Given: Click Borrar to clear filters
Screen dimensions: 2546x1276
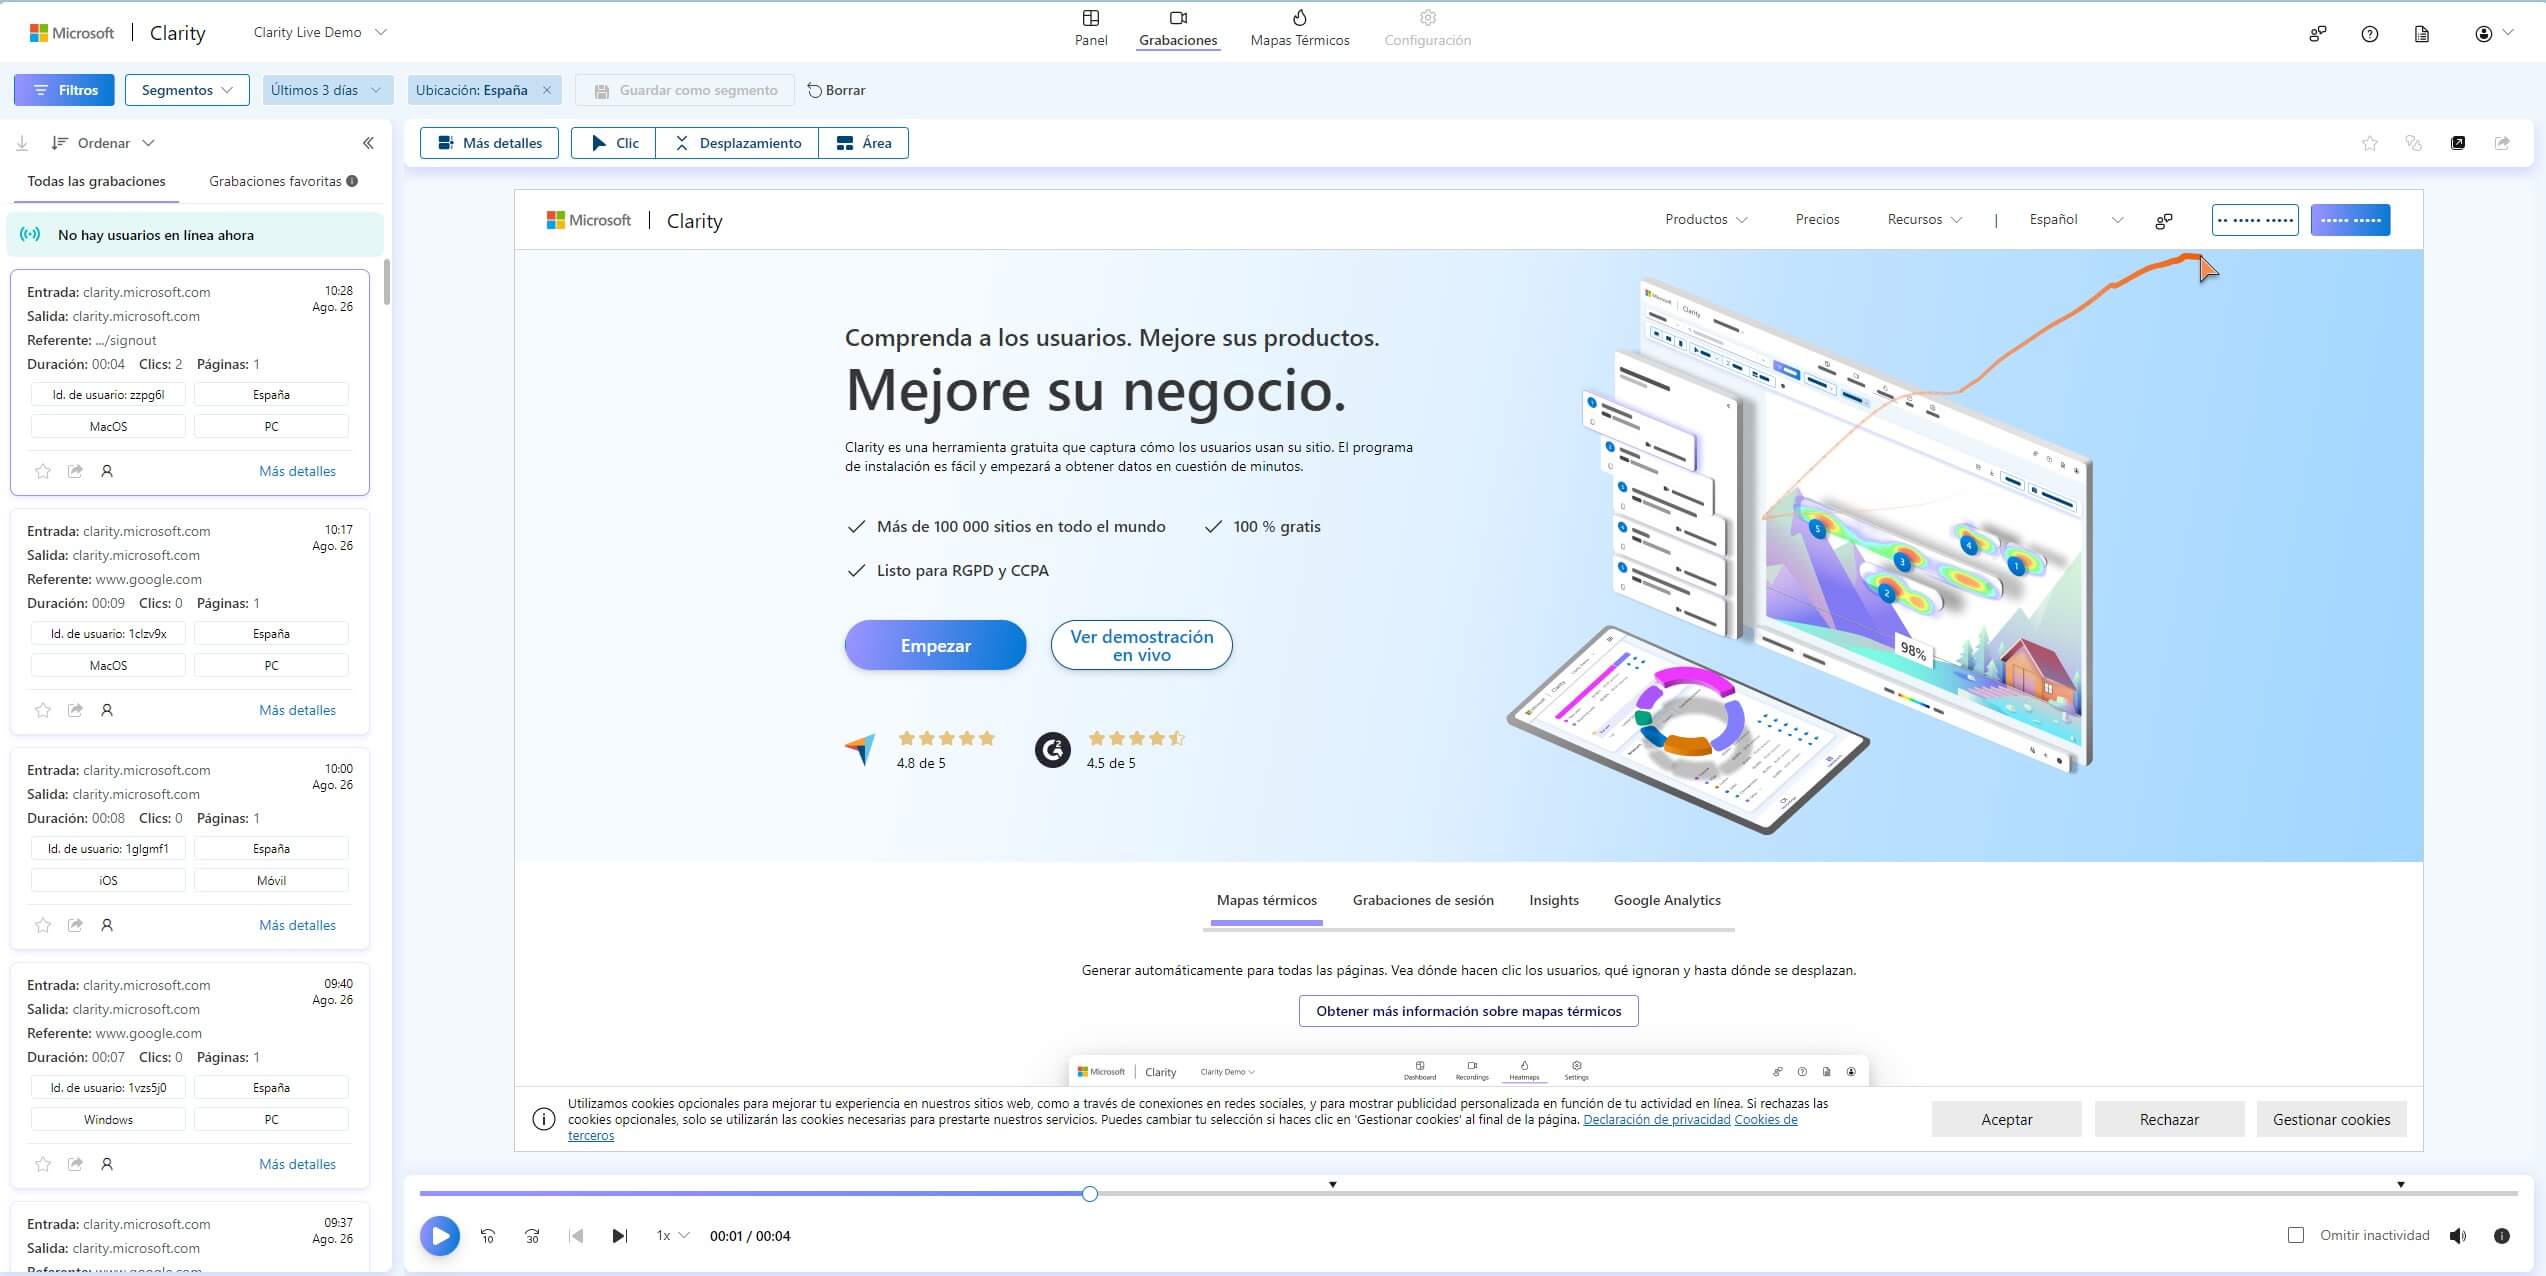Looking at the screenshot, I should coord(836,90).
